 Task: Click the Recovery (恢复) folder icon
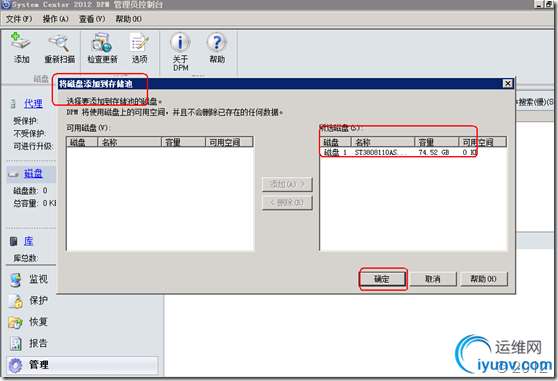(15, 322)
